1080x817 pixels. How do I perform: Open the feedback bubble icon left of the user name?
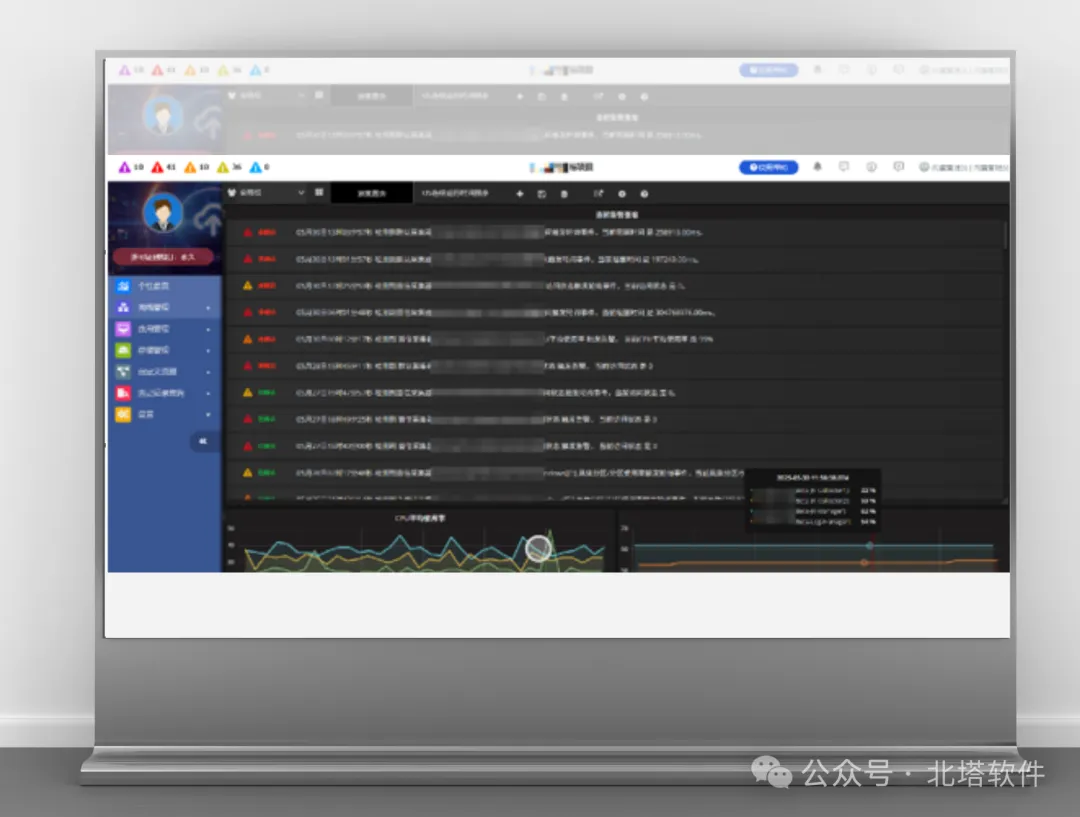click(x=898, y=167)
